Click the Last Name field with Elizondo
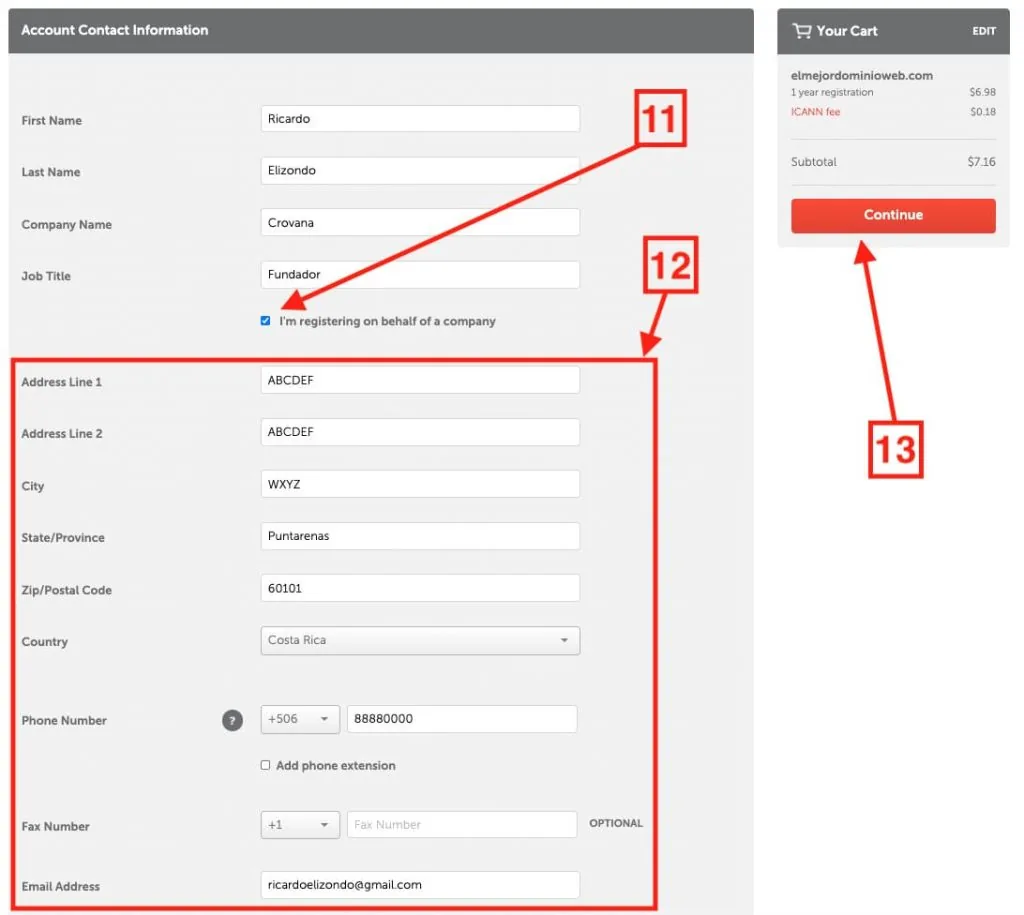This screenshot has height=915, width=1024. pyautogui.click(x=420, y=170)
